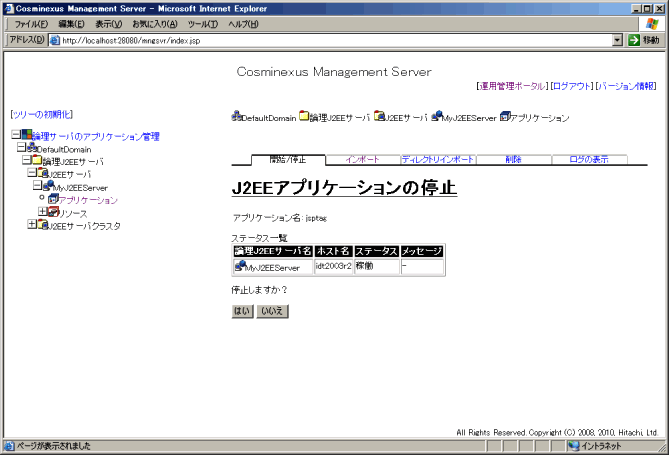Click the DefaultDomain icon in the breadcrumb
This screenshot has width=669, height=455.
[236, 116]
